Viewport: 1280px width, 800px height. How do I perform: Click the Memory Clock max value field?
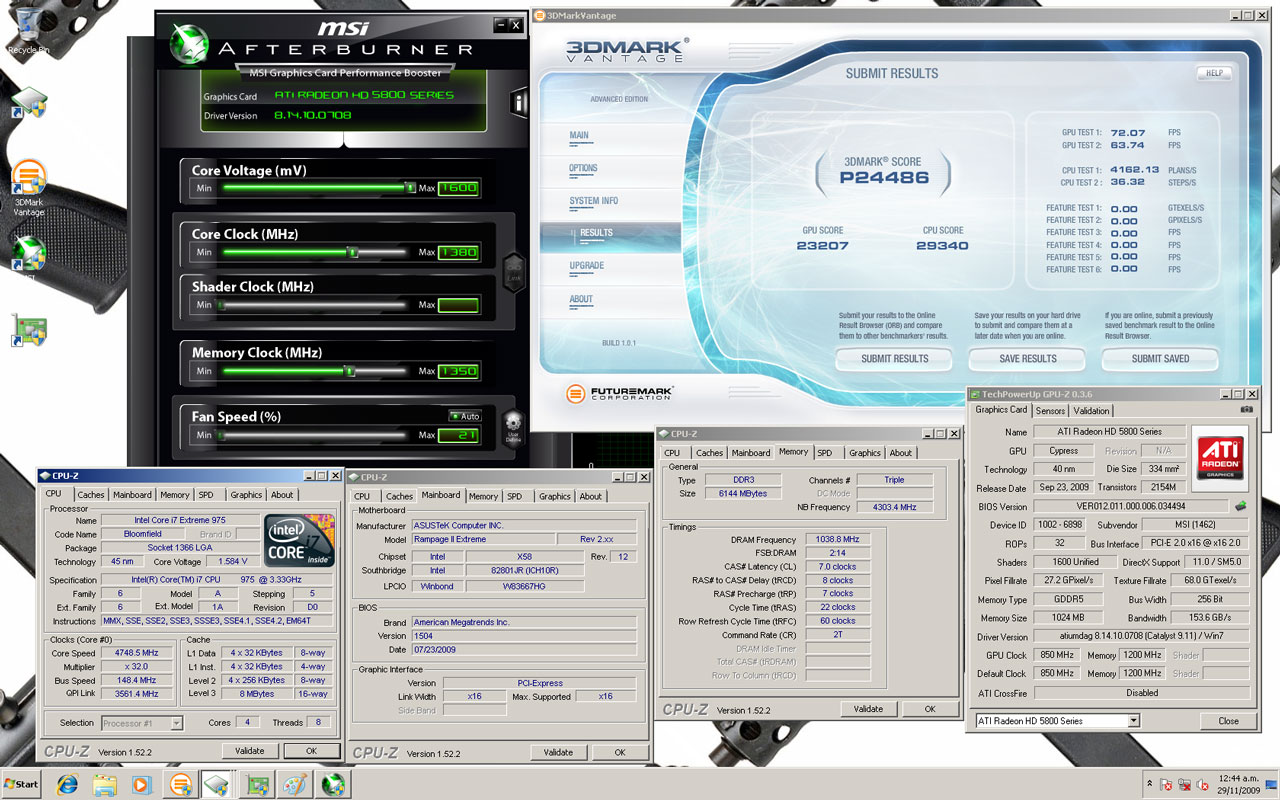pos(458,371)
